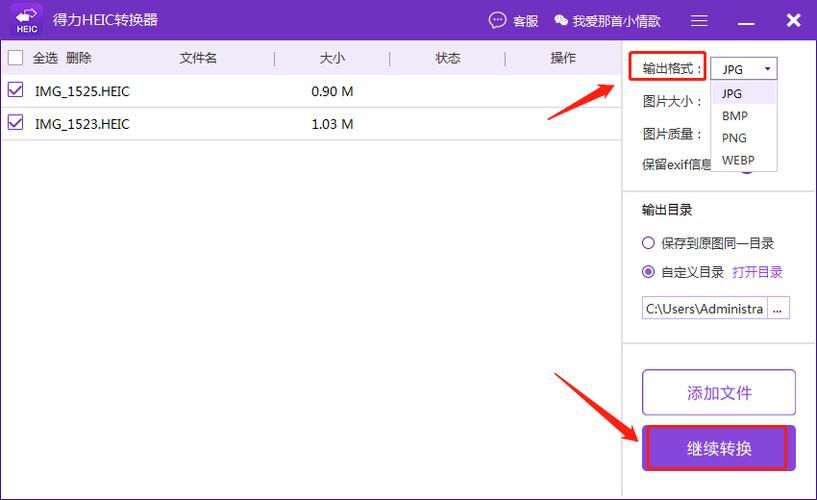The image size is (817, 500).
Task: Choose JPG from the format list
Action: tap(744, 94)
